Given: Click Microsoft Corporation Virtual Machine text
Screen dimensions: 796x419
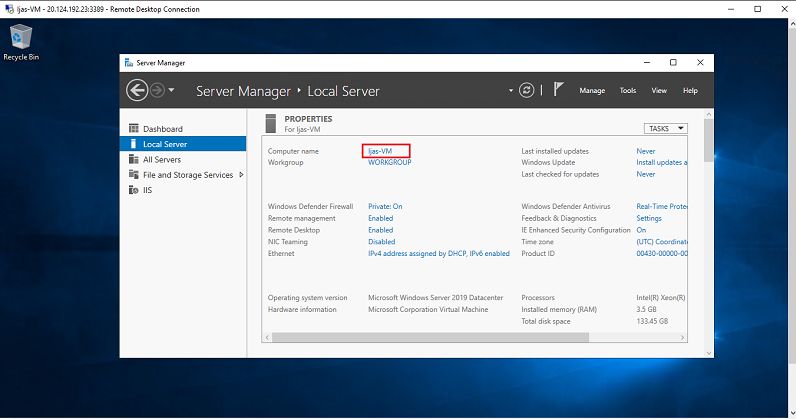Looking at the screenshot, I should (x=428, y=309).
